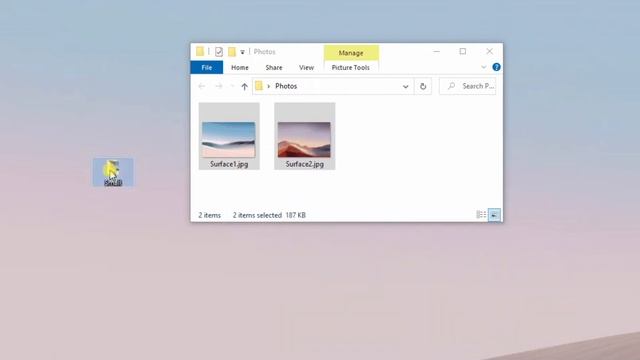Click the Photos path in the address bar
The width and height of the screenshot is (640, 360).
(286, 86)
